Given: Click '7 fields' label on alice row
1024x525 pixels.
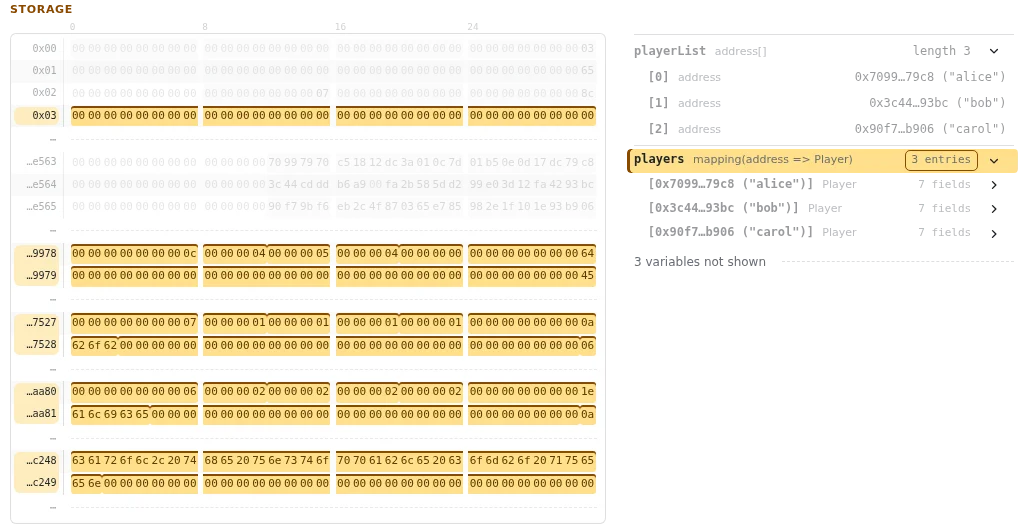Looking at the screenshot, I should (x=944, y=185).
